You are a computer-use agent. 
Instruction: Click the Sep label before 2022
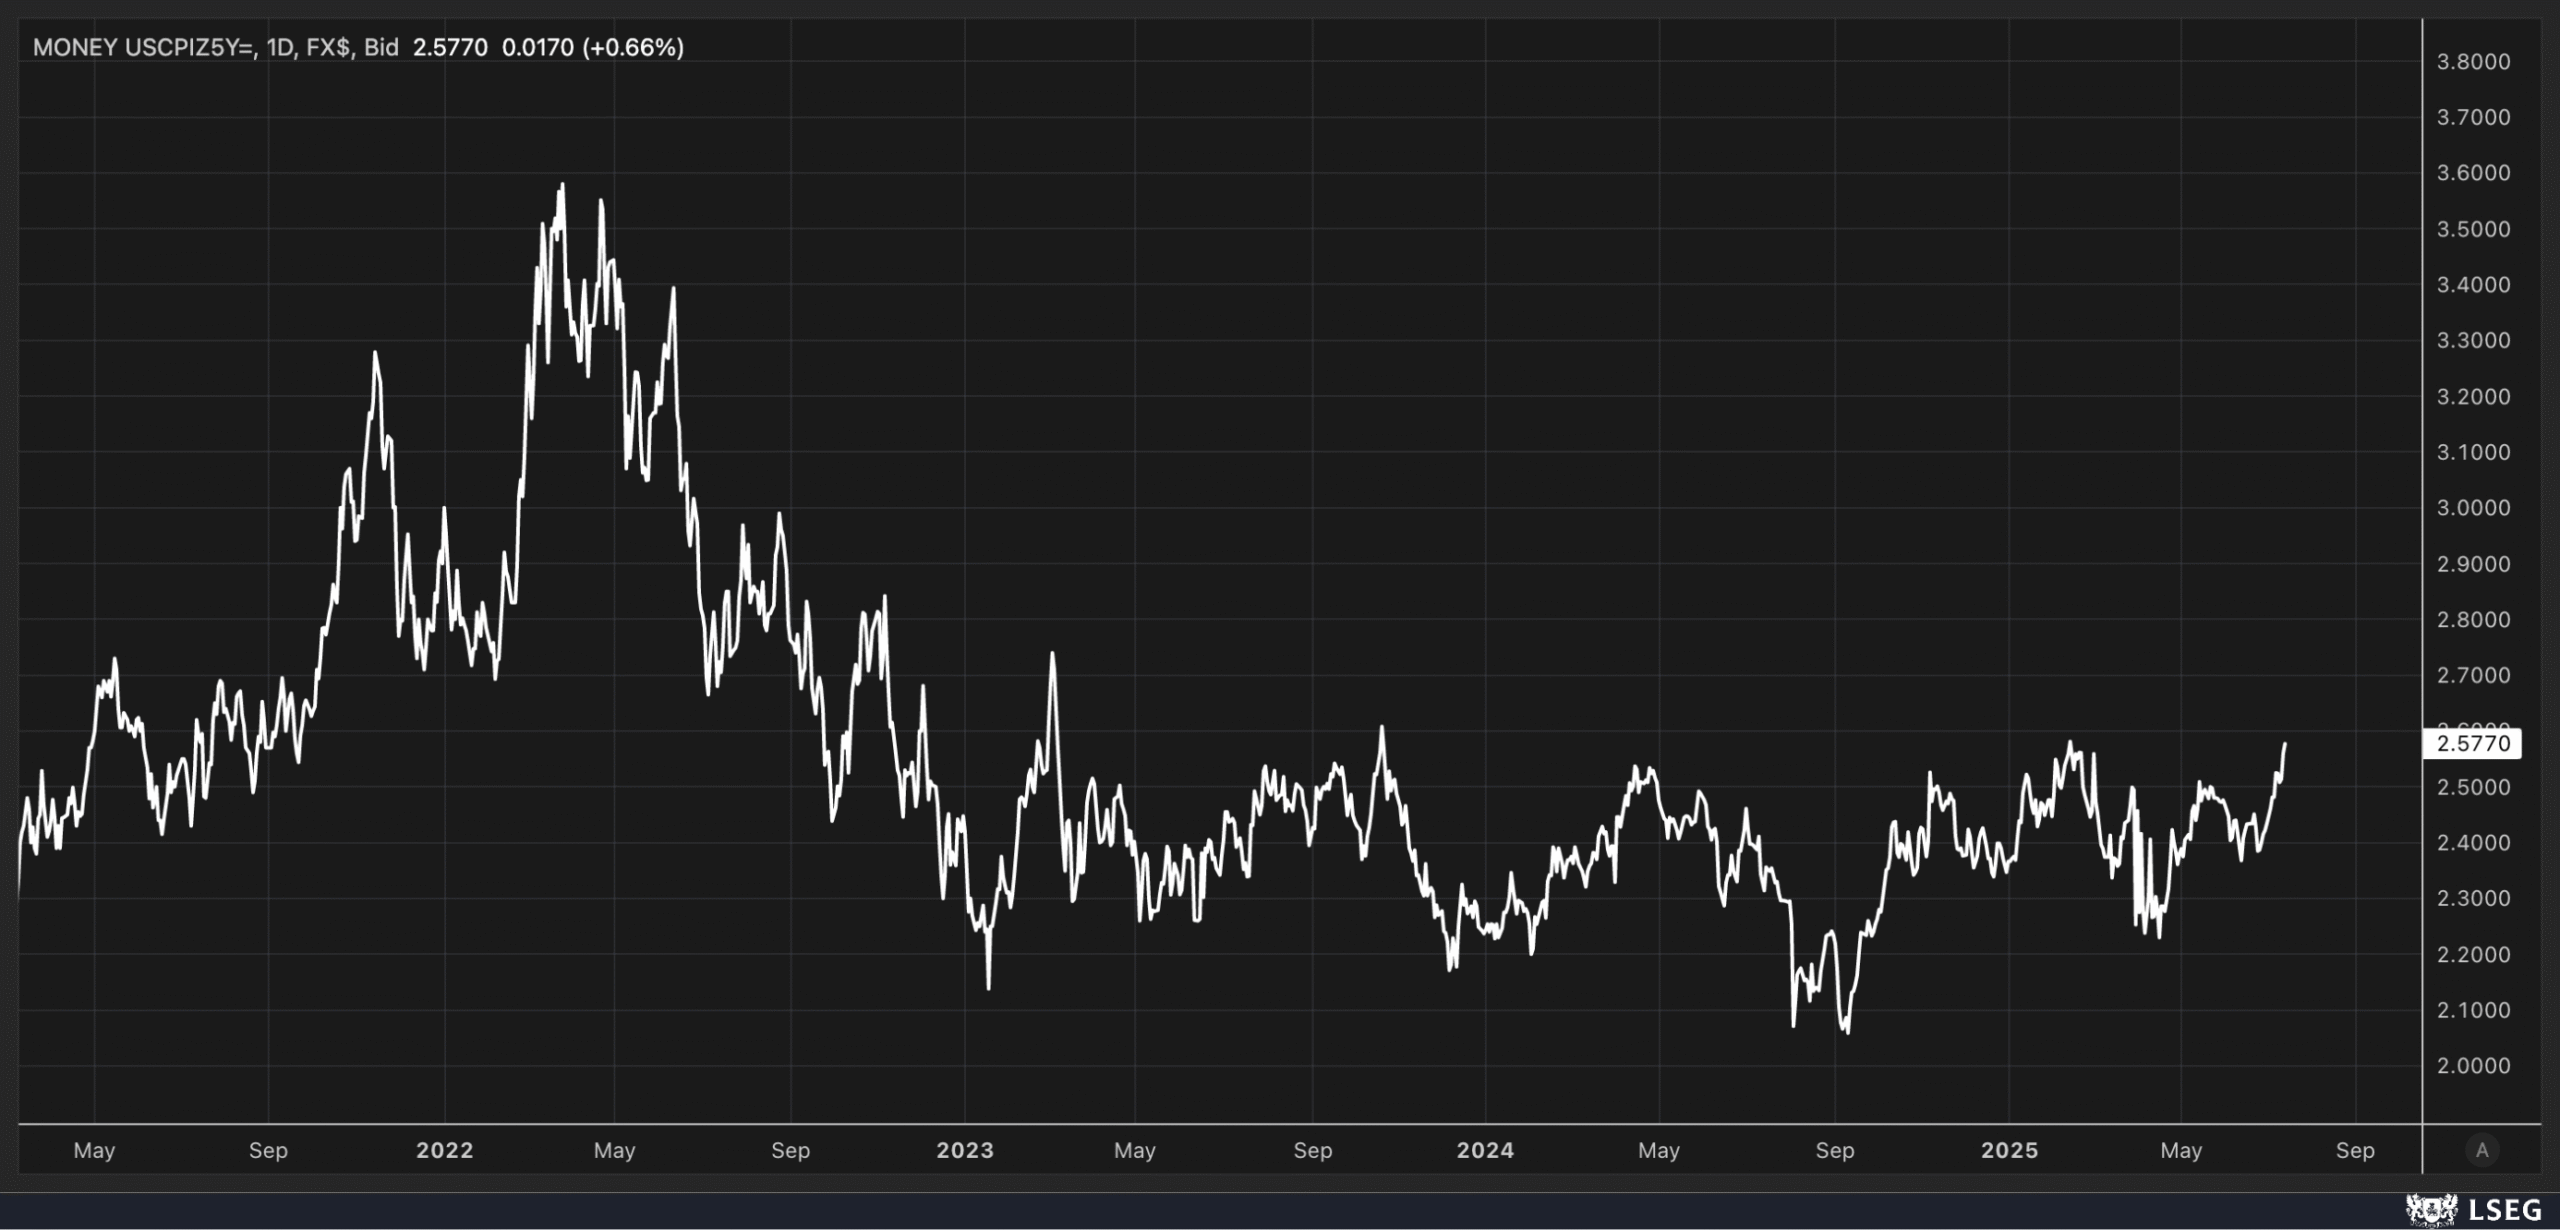268,1151
